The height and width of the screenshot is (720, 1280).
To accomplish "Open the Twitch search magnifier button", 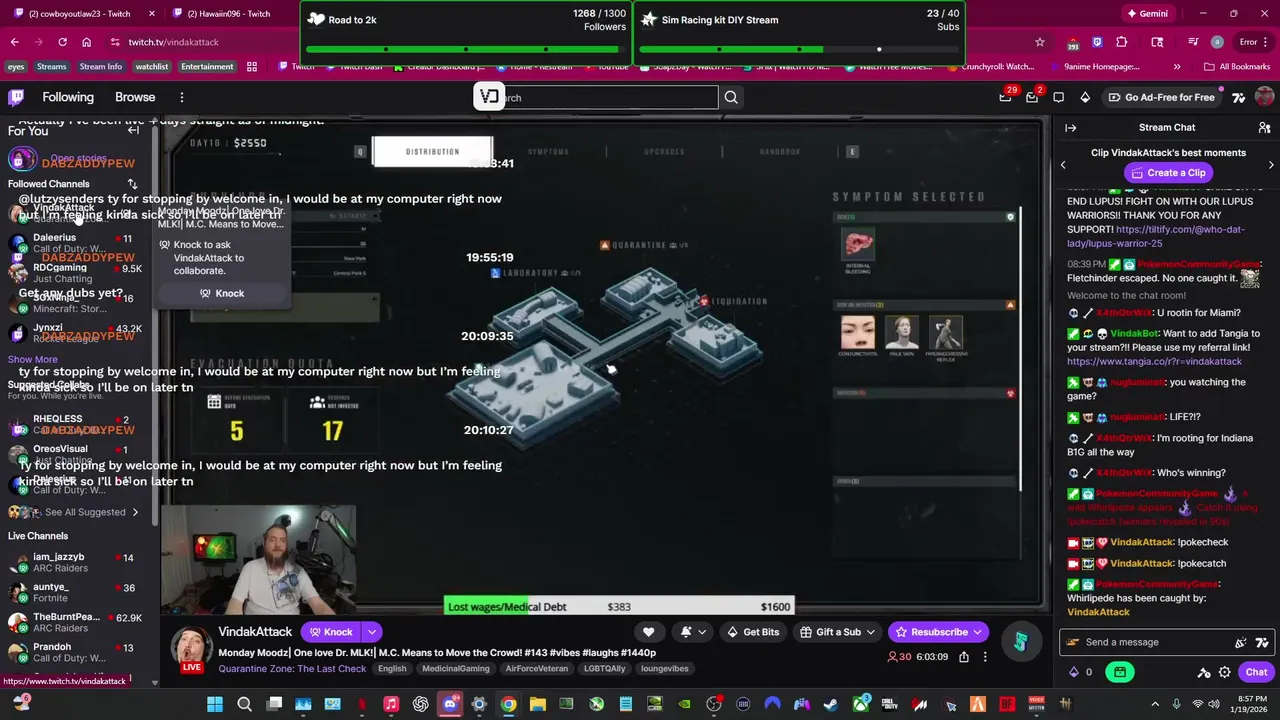I will tap(731, 97).
